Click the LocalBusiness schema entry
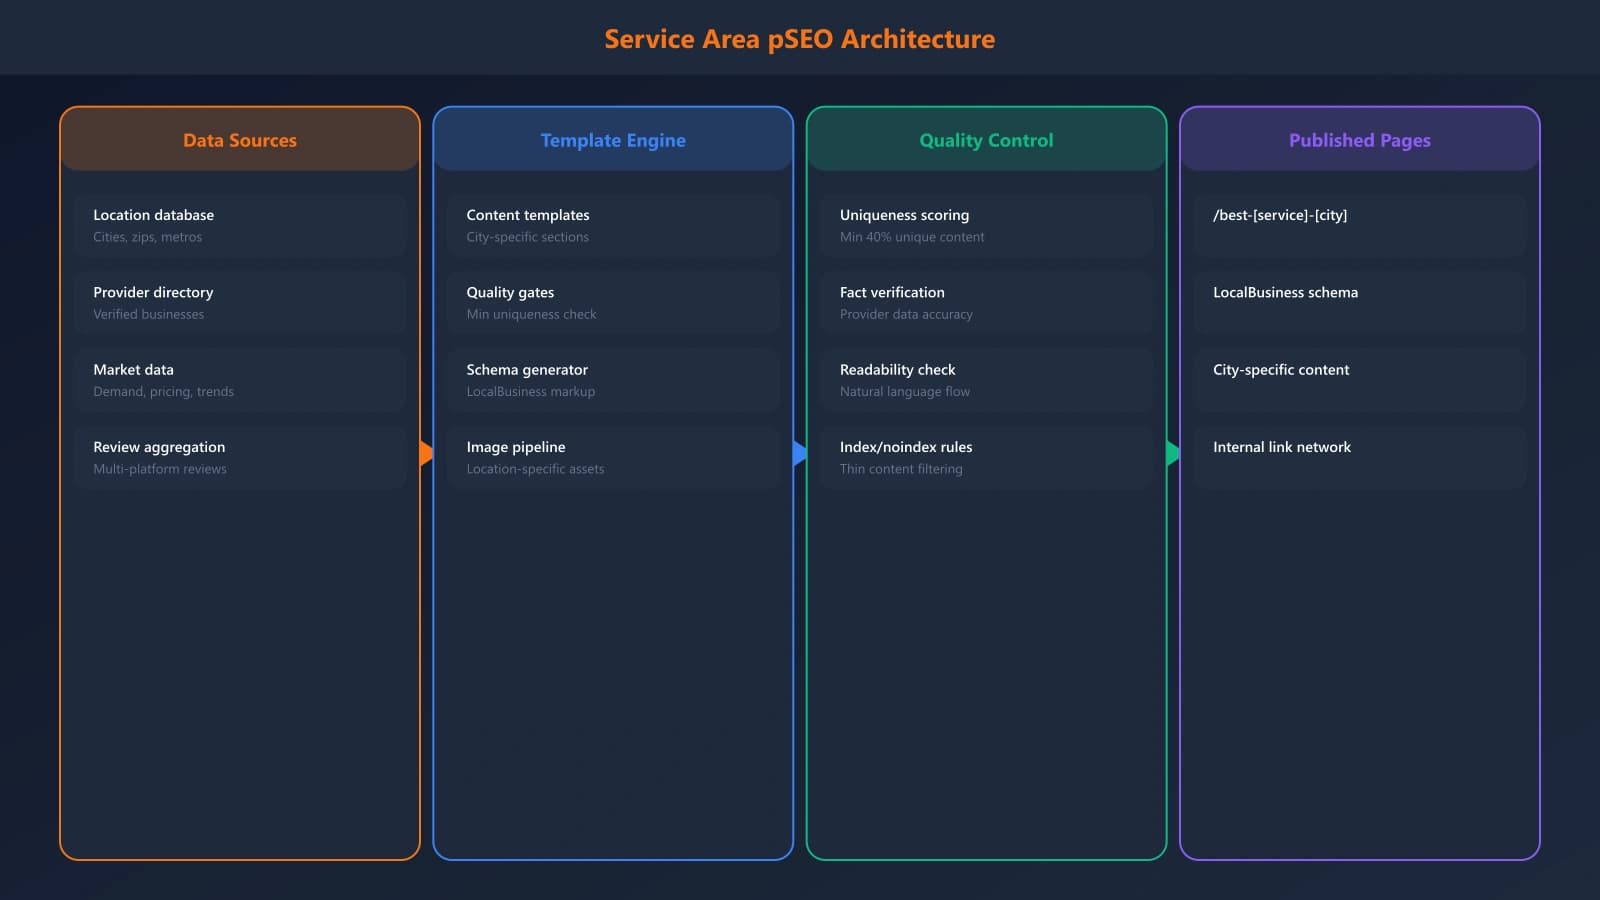The width and height of the screenshot is (1600, 900). [1360, 302]
